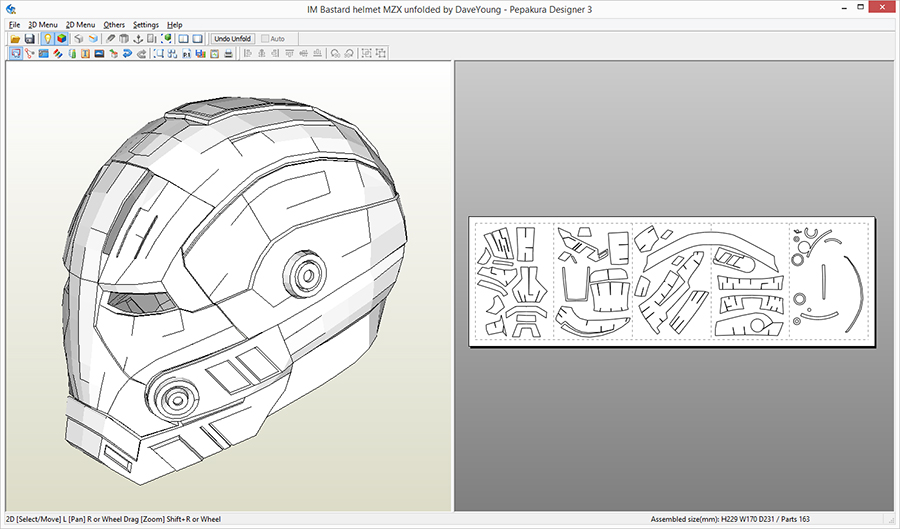Switch to single-pane window layout icon
The image size is (900, 529).
coord(197,39)
